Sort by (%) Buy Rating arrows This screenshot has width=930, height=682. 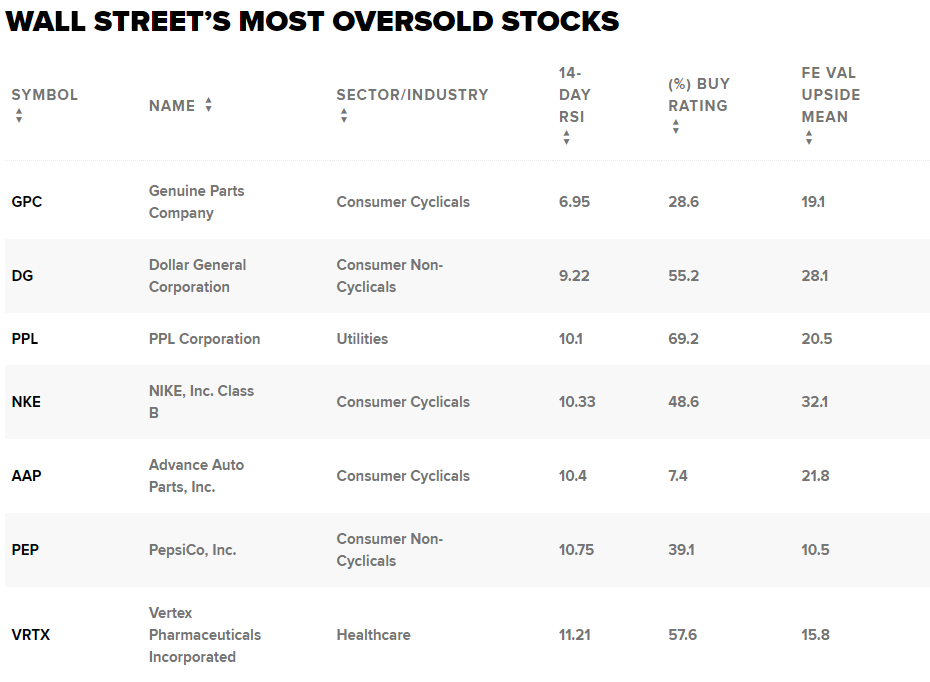click(x=676, y=126)
